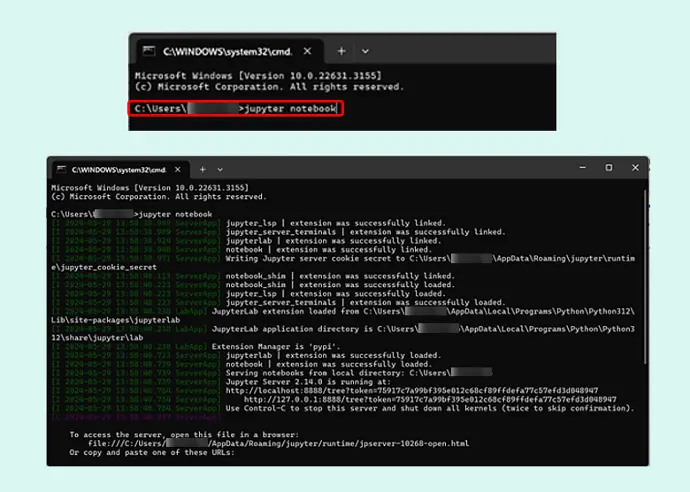The width and height of the screenshot is (690, 492).
Task: Open the 127.0.0.1:8888 tree token URL
Action: click(430, 399)
